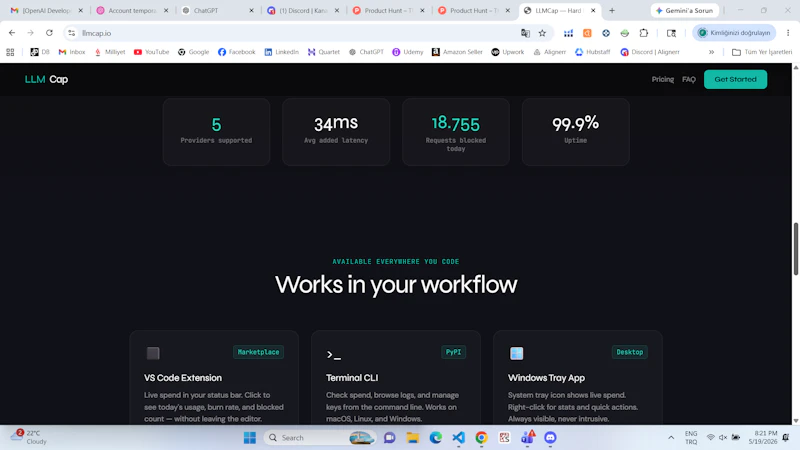800x450 pixels.
Task: Click the Terminal CLI prompt icon
Action: point(334,355)
